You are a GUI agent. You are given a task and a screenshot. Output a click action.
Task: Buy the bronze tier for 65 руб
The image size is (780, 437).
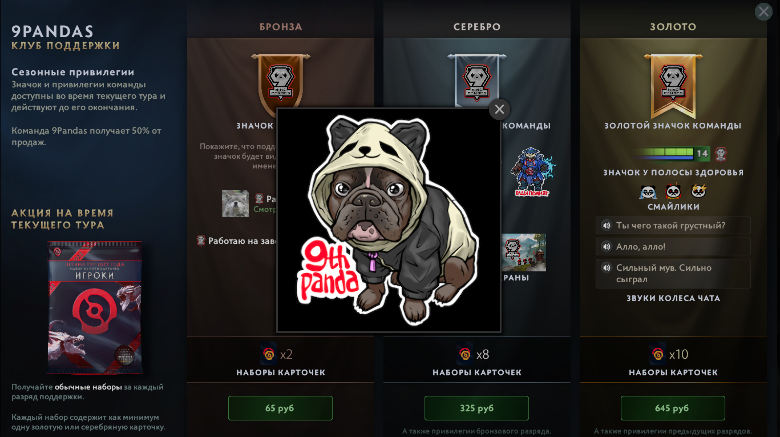pos(280,408)
